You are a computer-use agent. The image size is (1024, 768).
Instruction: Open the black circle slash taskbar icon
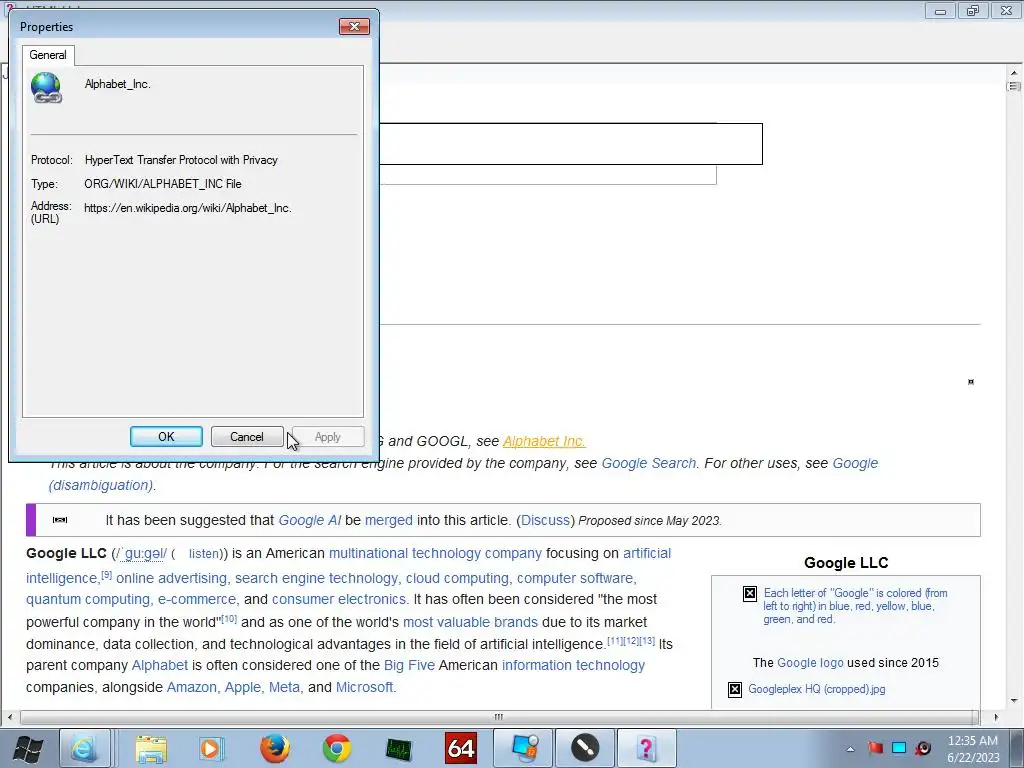pyautogui.click(x=585, y=748)
